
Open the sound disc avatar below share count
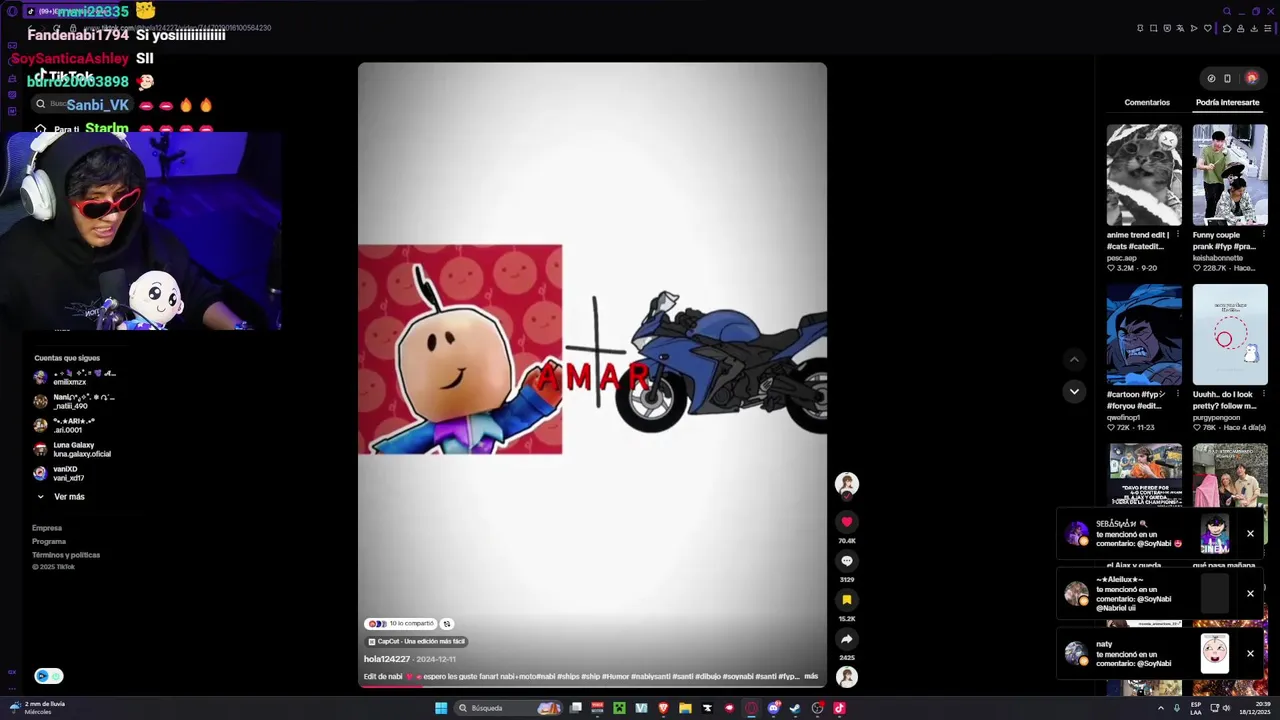847,677
